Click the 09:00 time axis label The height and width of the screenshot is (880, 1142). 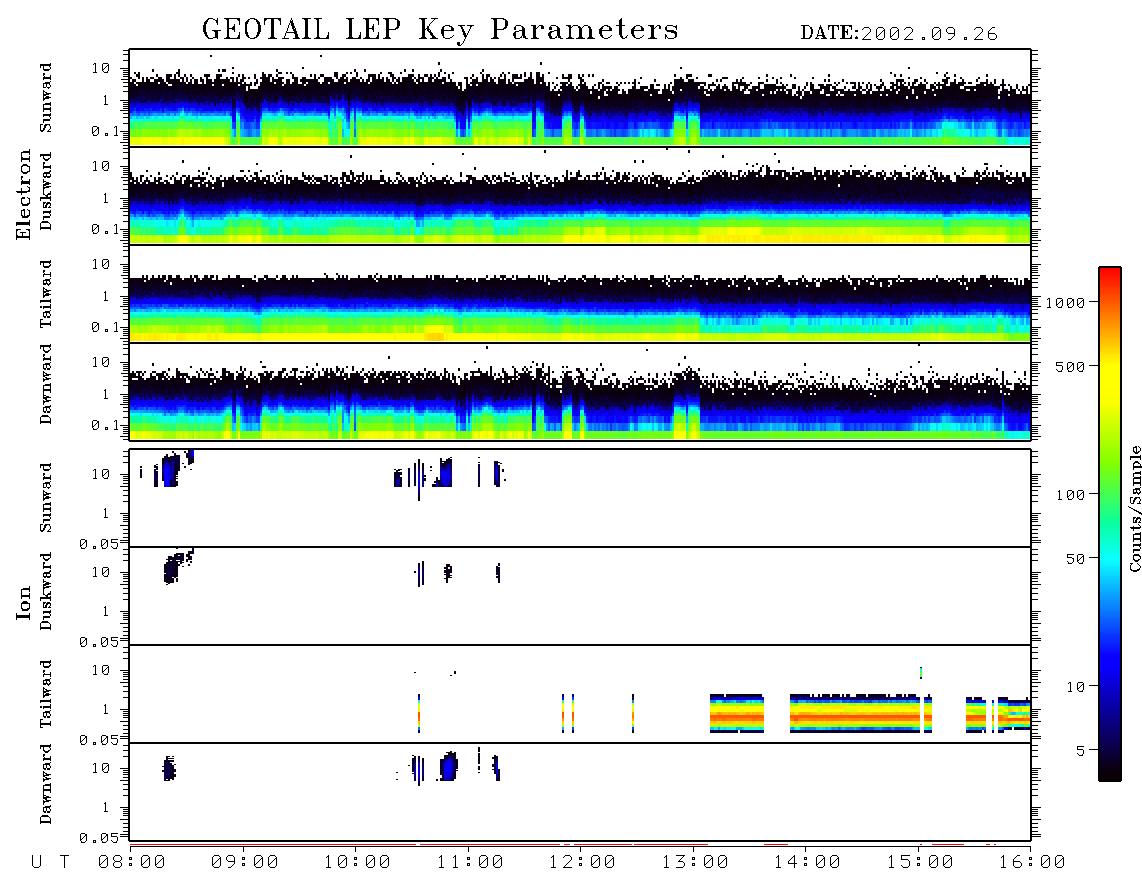click(245, 863)
